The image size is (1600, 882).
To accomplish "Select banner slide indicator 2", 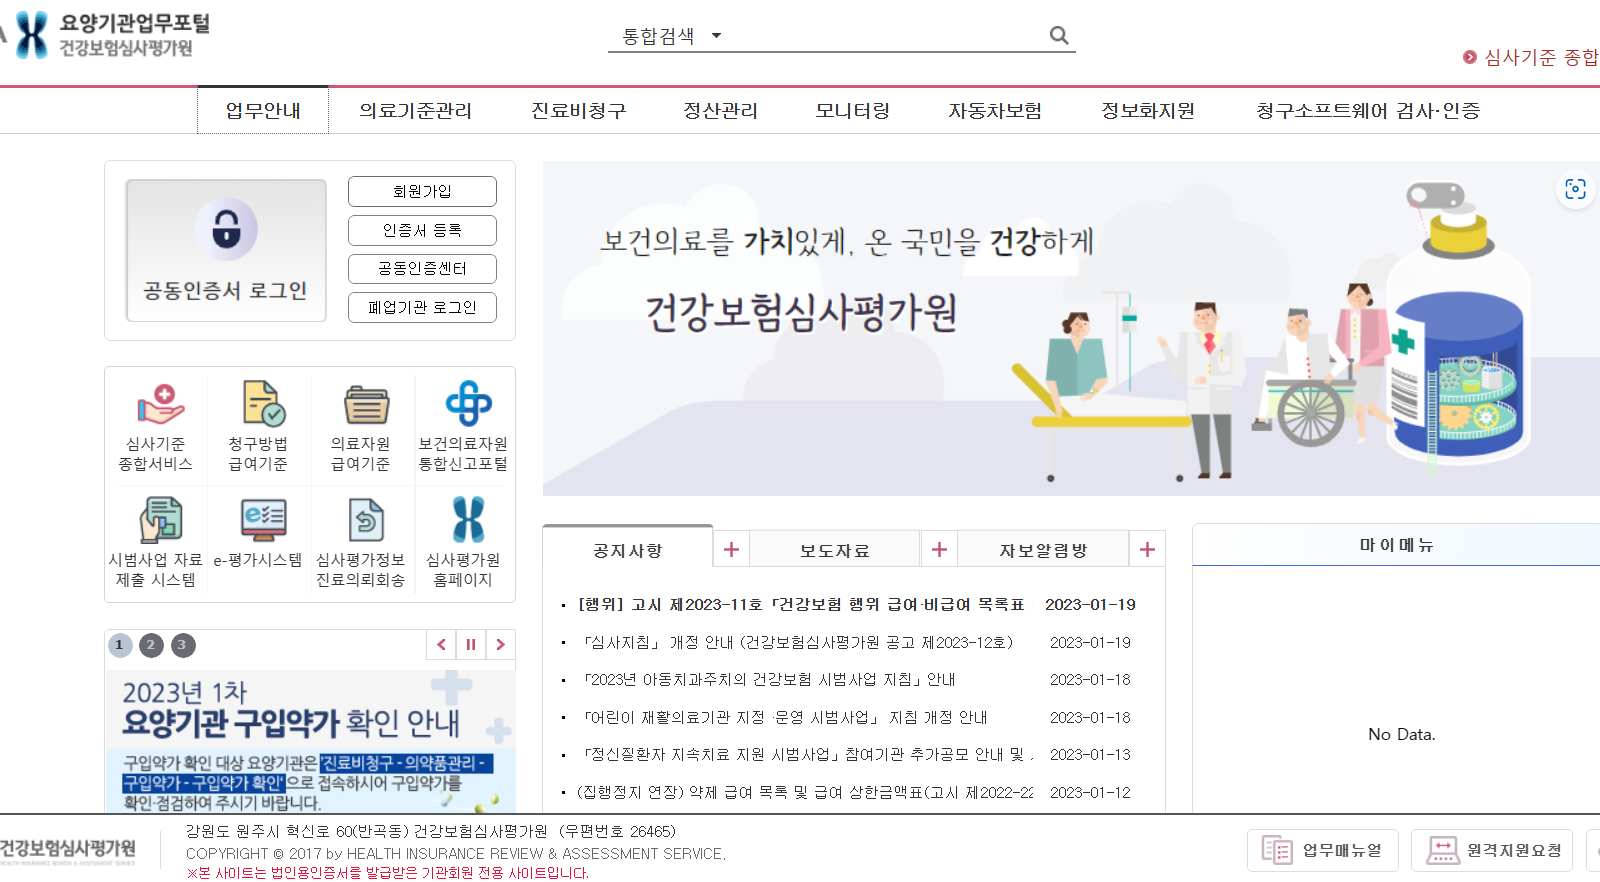I will point(151,645).
